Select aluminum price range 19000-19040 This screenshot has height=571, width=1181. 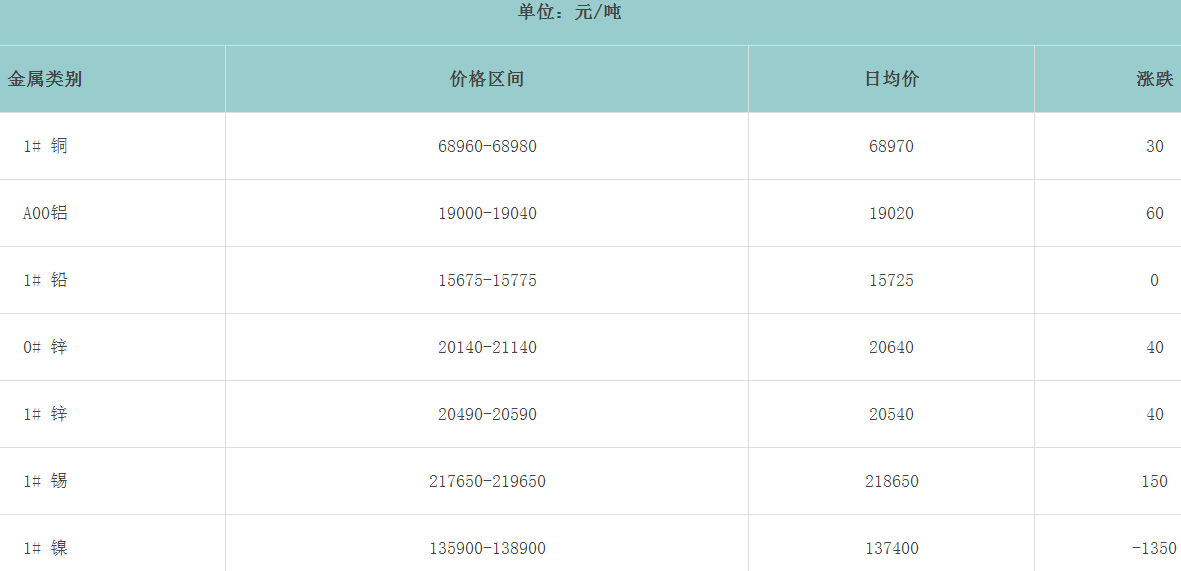pos(487,213)
